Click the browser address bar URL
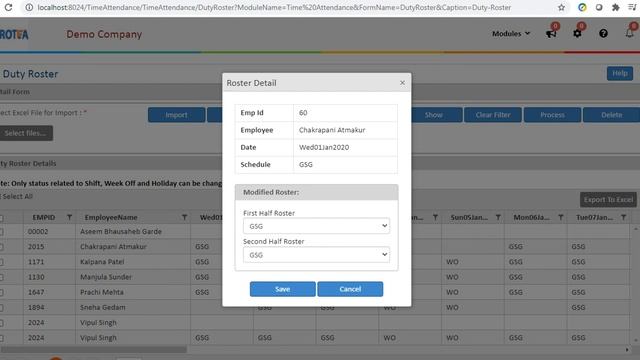This screenshot has width=640, height=360. click(x=274, y=7)
